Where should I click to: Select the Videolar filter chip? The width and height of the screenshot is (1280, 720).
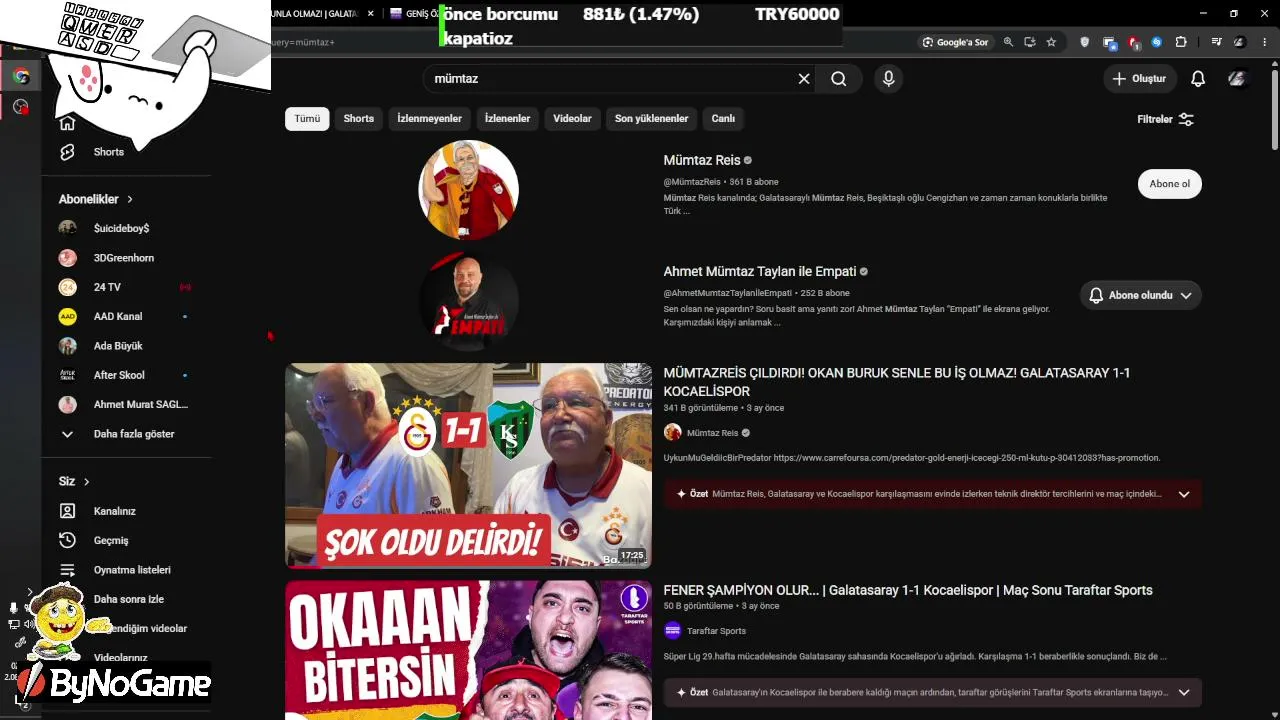coord(573,118)
